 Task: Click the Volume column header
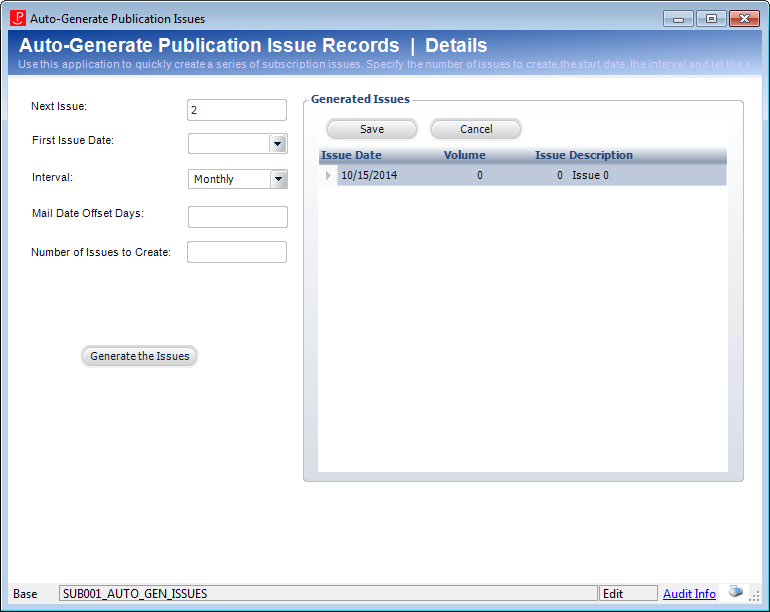pos(465,155)
